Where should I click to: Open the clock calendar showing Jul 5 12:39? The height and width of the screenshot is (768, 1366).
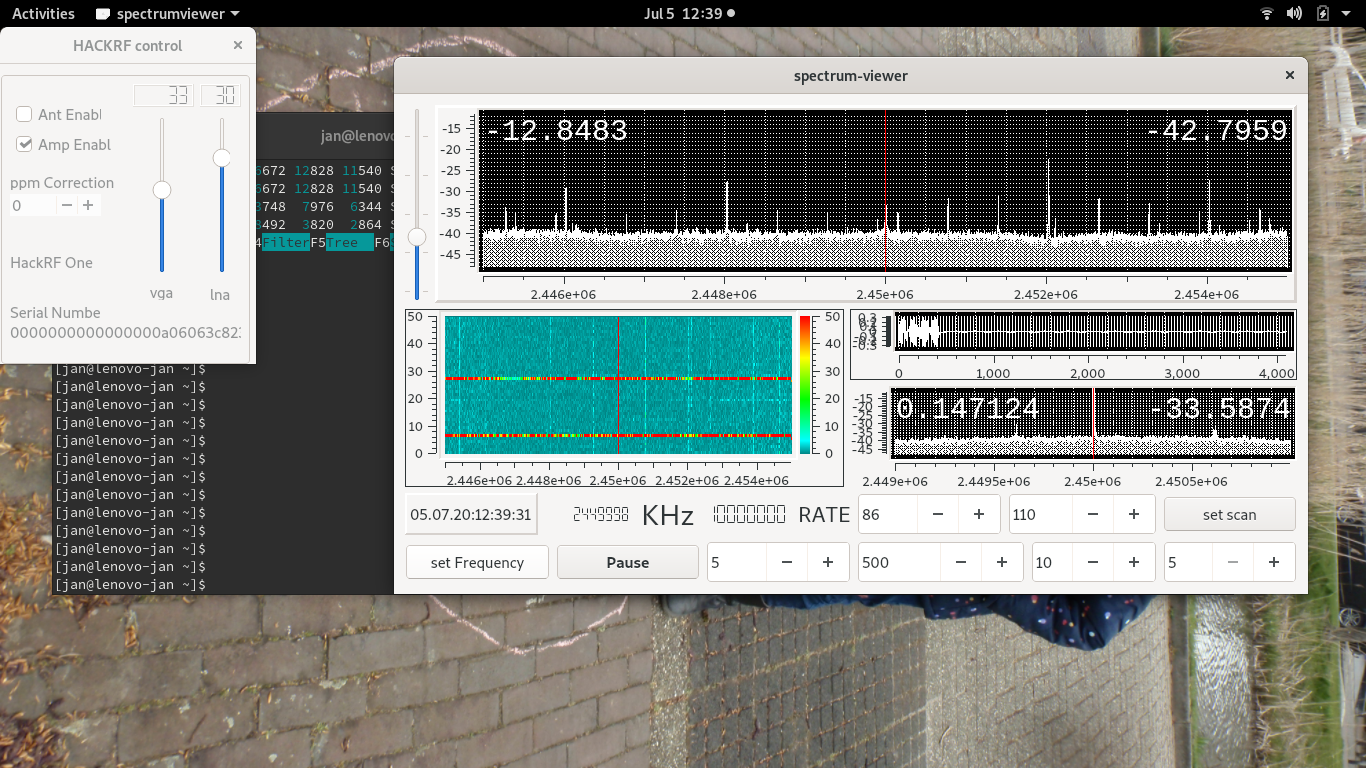pyautogui.click(x=690, y=14)
